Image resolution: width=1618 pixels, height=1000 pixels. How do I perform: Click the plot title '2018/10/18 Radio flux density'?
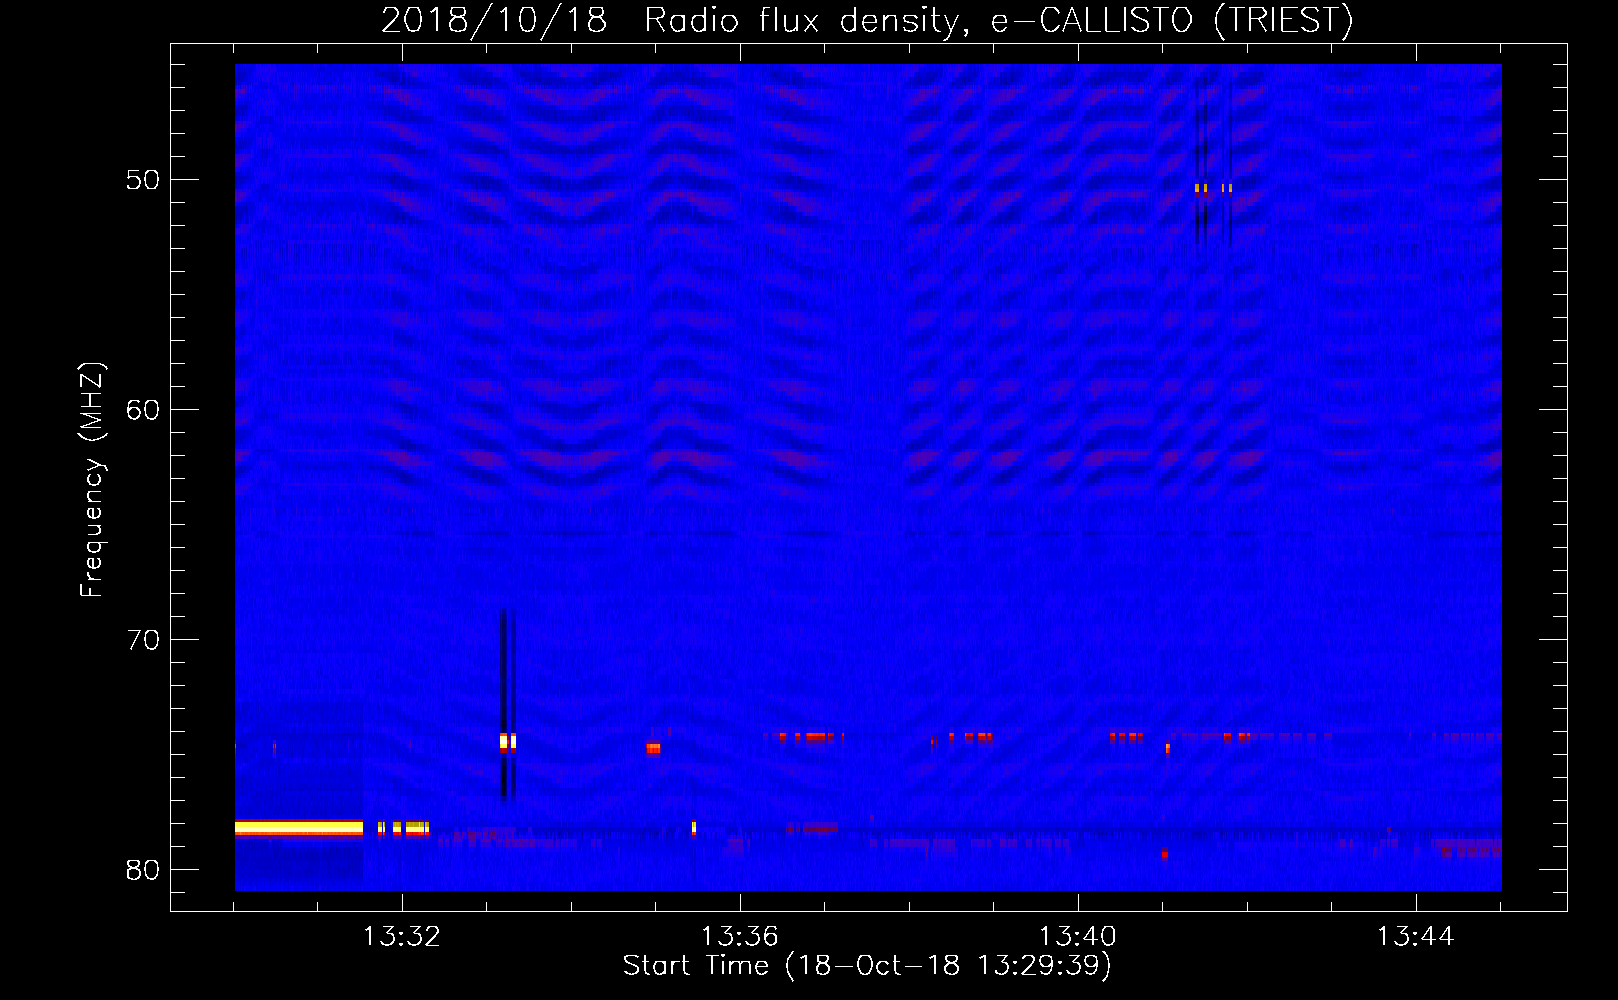pos(867,20)
